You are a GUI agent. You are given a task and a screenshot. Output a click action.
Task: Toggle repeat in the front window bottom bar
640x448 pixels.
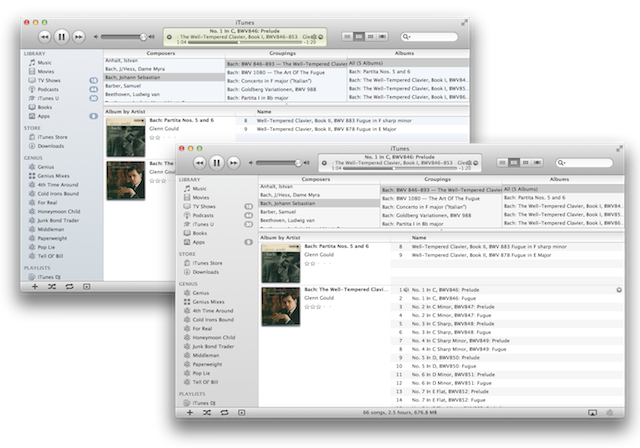point(224,413)
